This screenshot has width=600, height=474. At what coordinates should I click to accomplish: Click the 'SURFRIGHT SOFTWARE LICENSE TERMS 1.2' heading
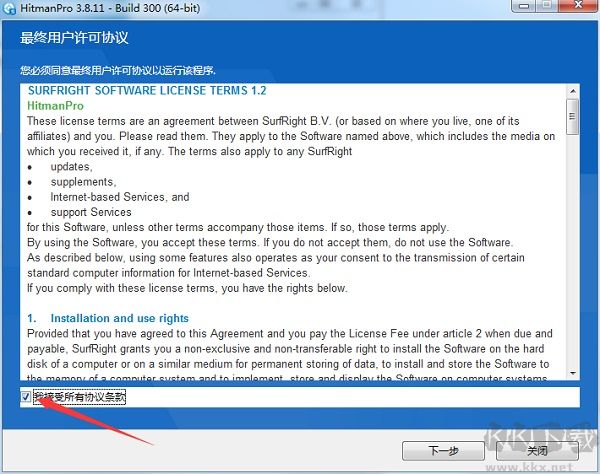pos(147,91)
